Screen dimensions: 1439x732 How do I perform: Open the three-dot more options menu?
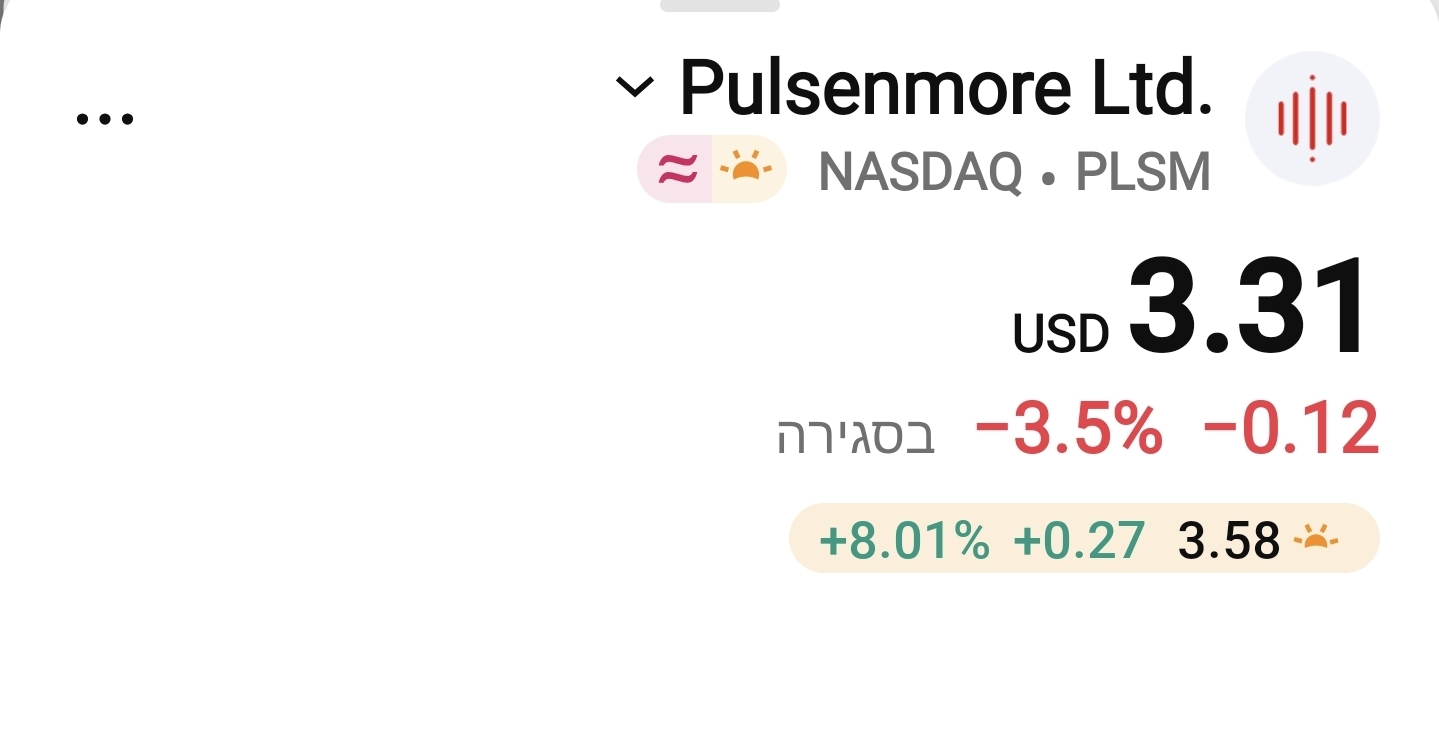(105, 119)
